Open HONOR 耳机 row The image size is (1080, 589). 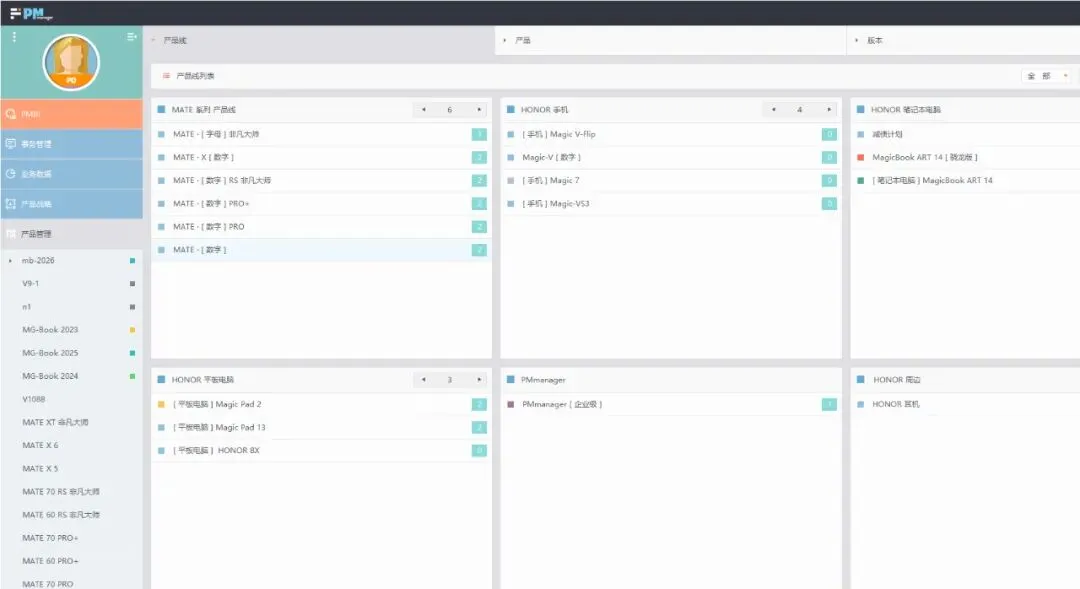click(x=966, y=404)
